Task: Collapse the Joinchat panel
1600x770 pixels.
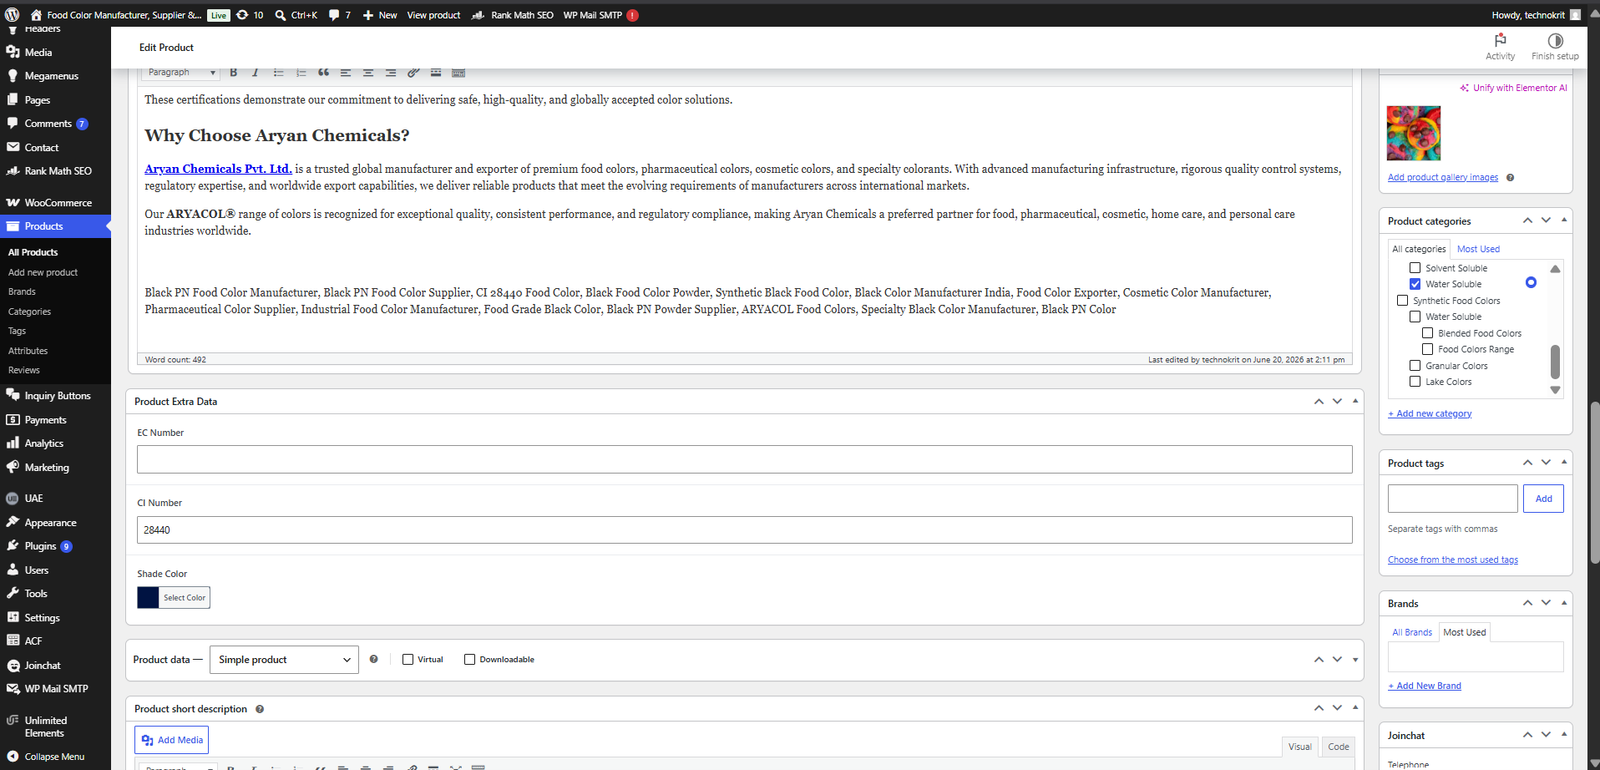Action: 1564,734
